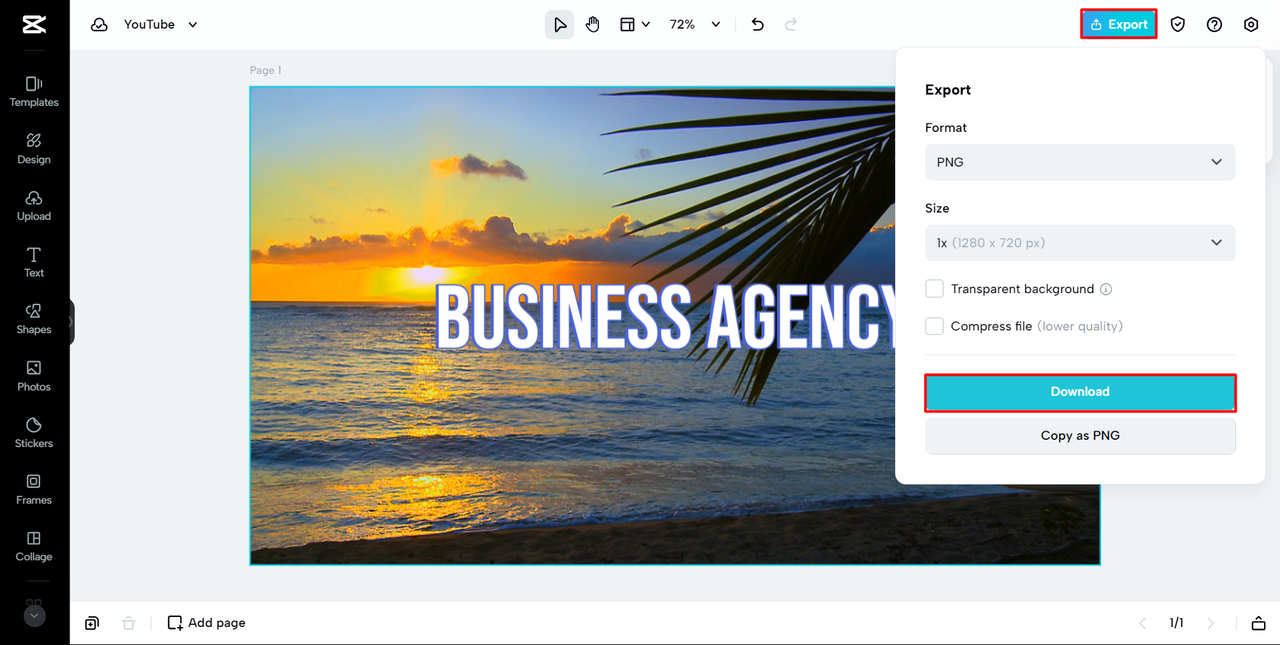Click the undo arrow icon
The width and height of the screenshot is (1280, 645).
(x=757, y=24)
